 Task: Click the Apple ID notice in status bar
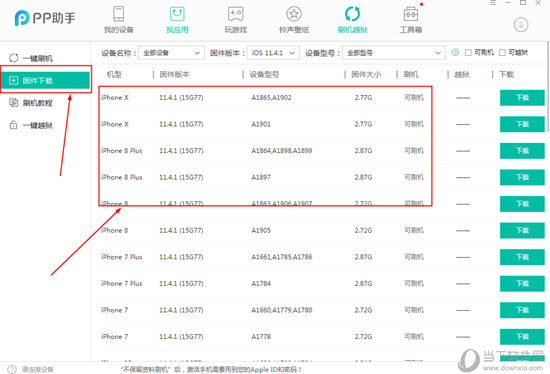211,369
